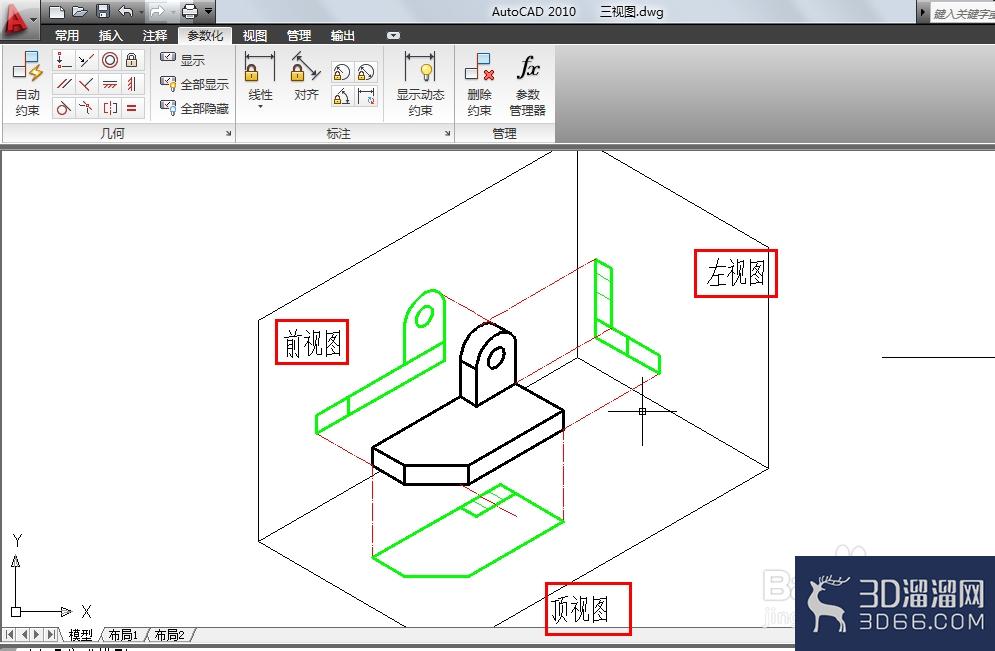This screenshot has width=995, height=651.
Task: Select the Collinear constraint icon
Action: [x=86, y=60]
